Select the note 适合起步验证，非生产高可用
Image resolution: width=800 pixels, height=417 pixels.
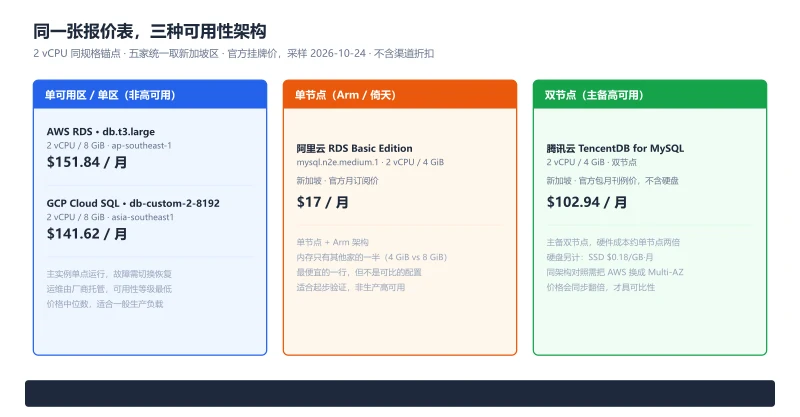pos(351,287)
